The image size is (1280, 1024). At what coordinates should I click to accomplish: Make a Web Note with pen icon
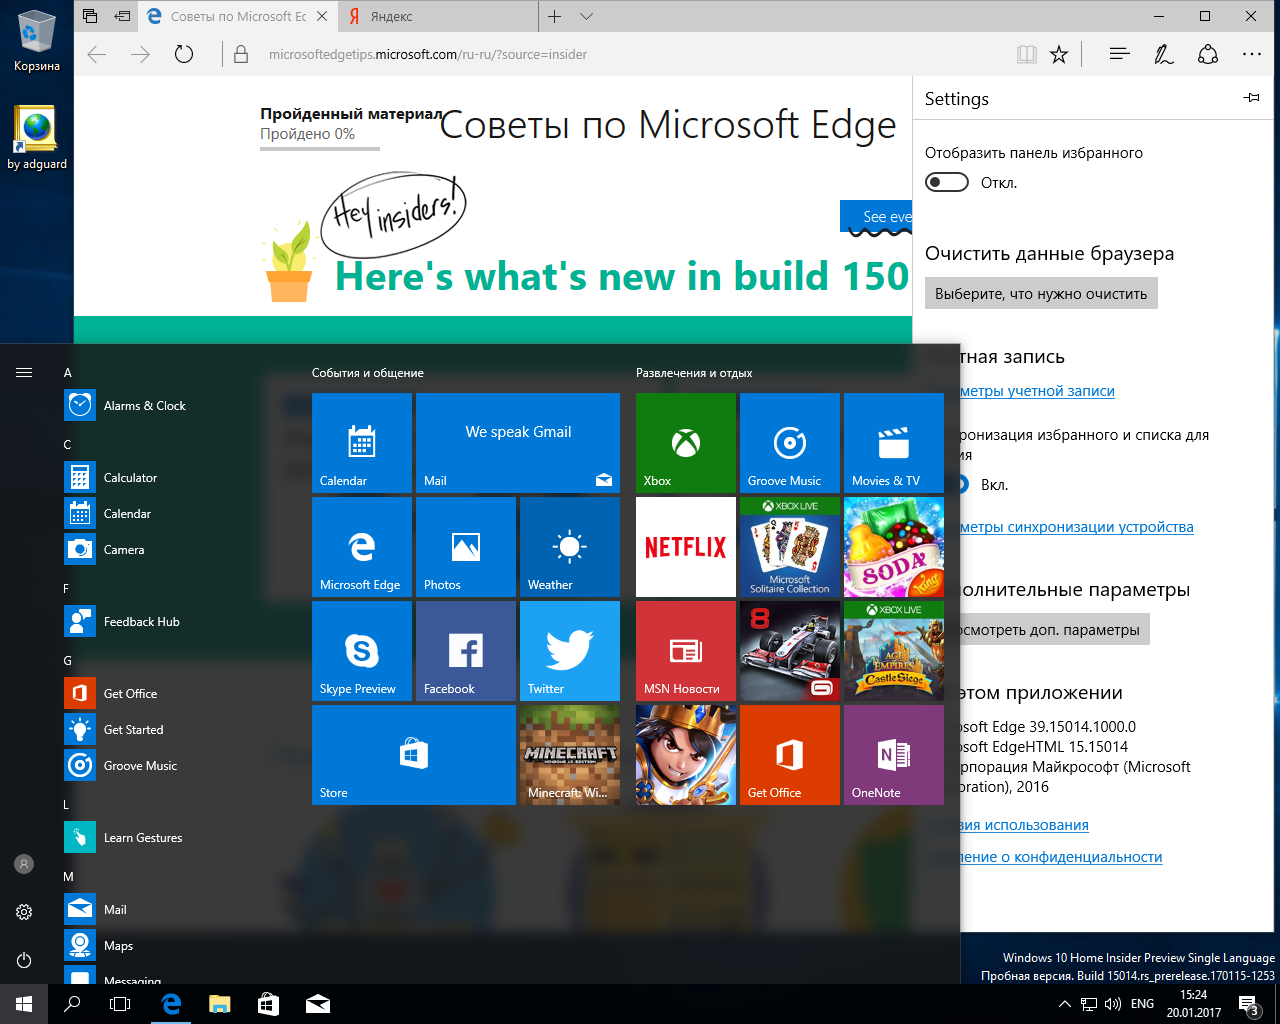click(x=1164, y=55)
